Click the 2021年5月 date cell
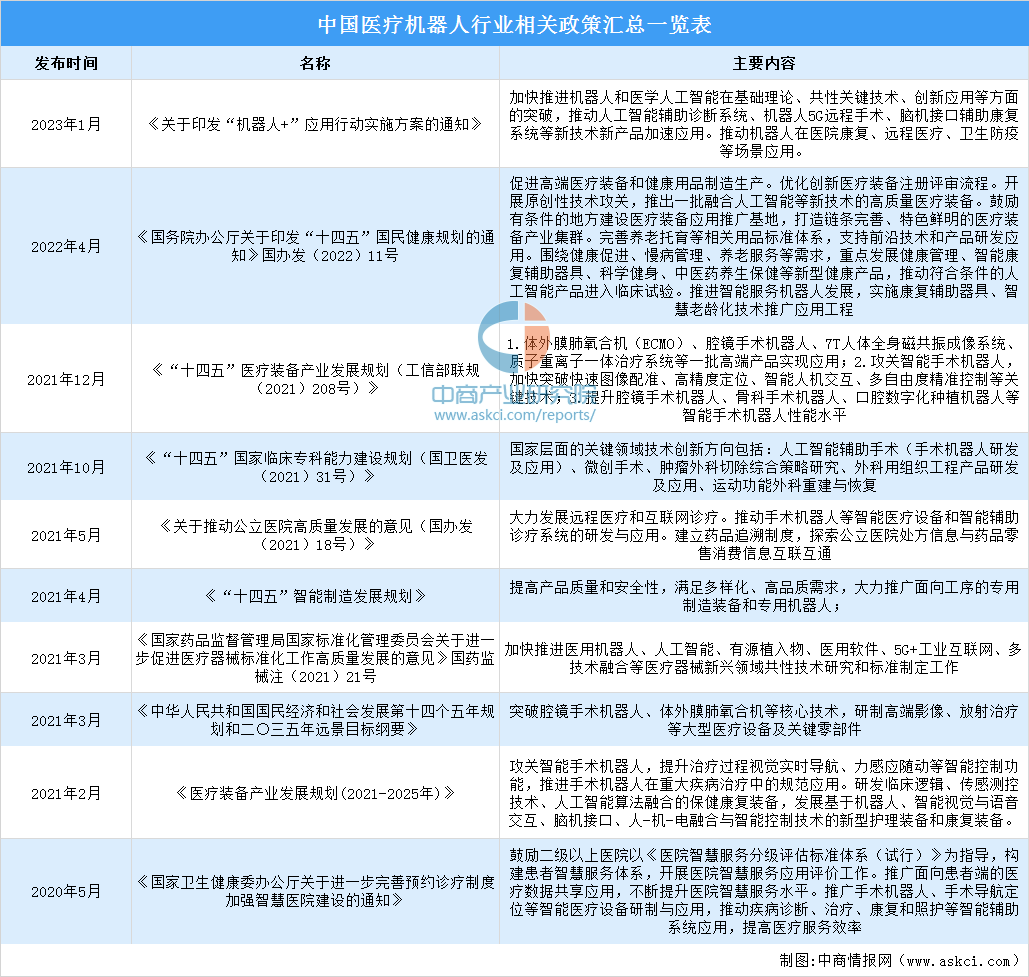 pos(66,535)
